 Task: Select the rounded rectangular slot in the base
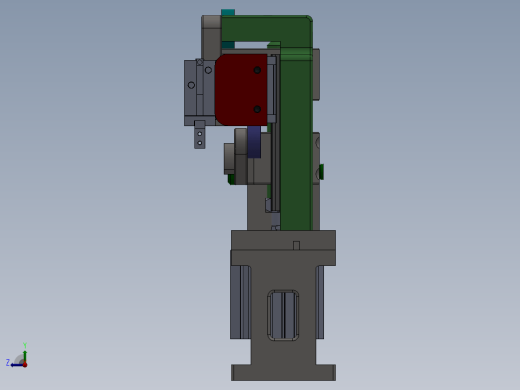[x=283, y=315]
